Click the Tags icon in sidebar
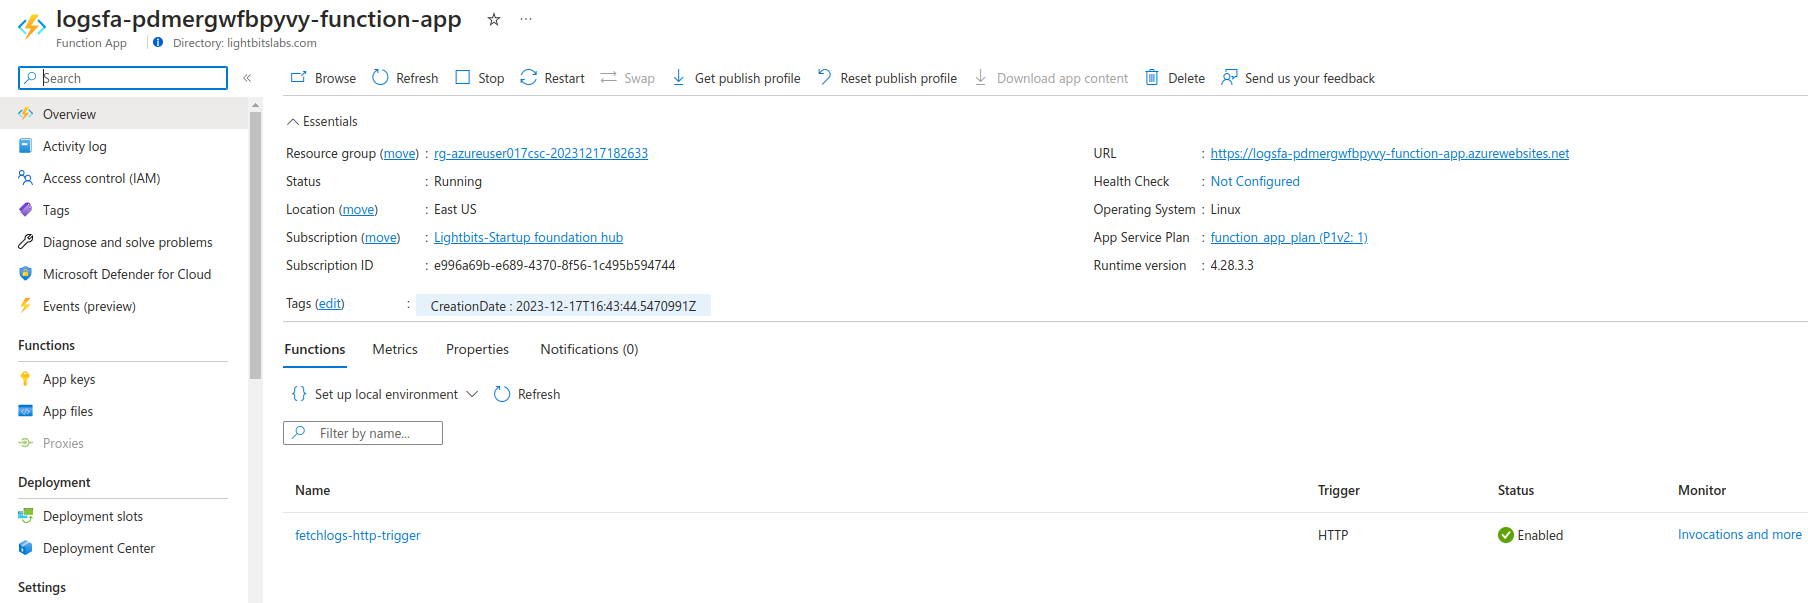Screen dimensions: 1808x603 [x=26, y=210]
